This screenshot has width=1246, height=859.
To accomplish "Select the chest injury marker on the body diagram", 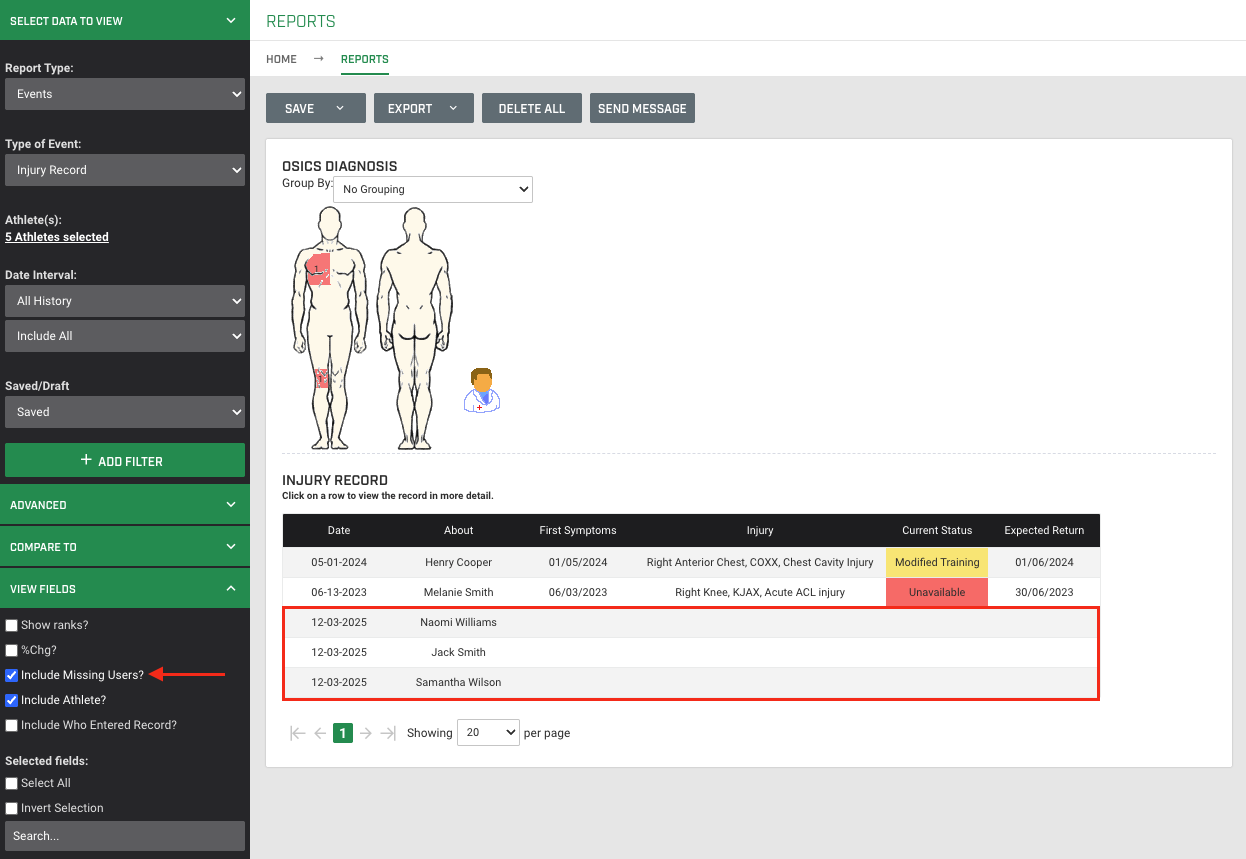I will [318, 268].
